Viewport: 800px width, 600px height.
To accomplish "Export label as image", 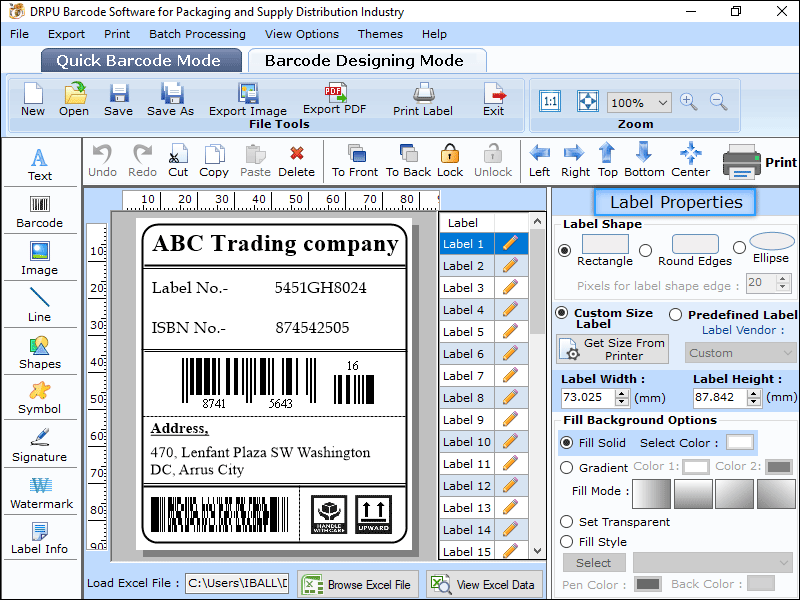I will pos(248,99).
